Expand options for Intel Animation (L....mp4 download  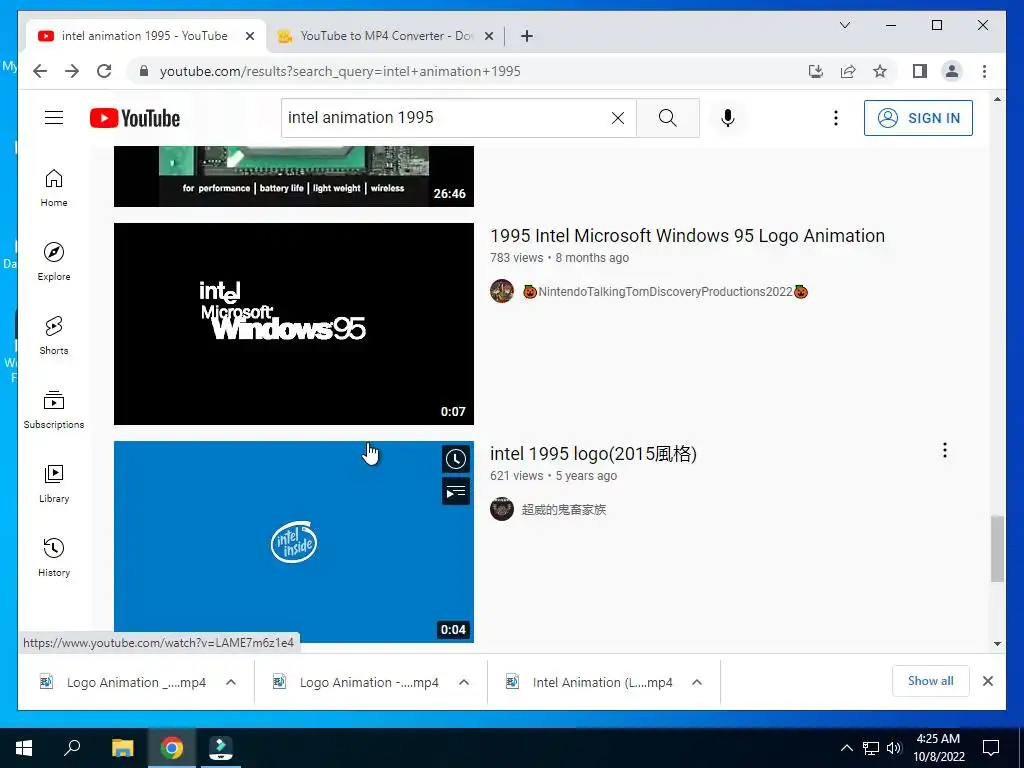point(697,682)
